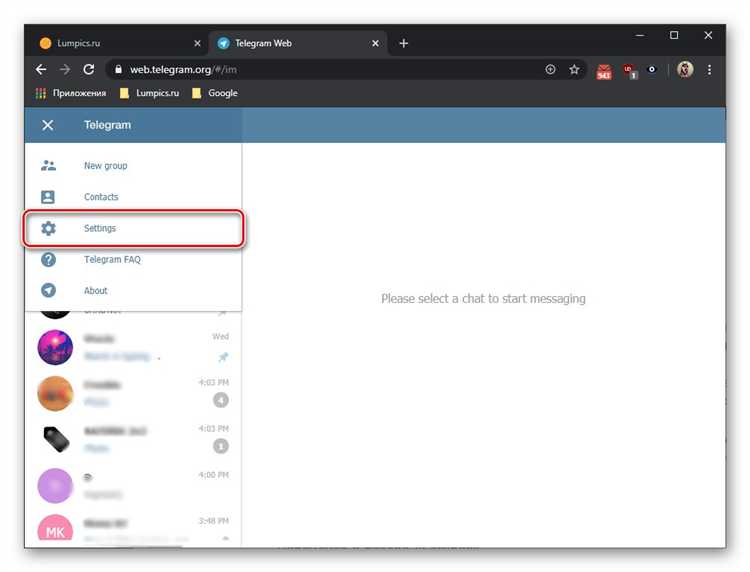This screenshot has height=572, width=750.
Task: Bookmark this page with the star
Action: 574,70
